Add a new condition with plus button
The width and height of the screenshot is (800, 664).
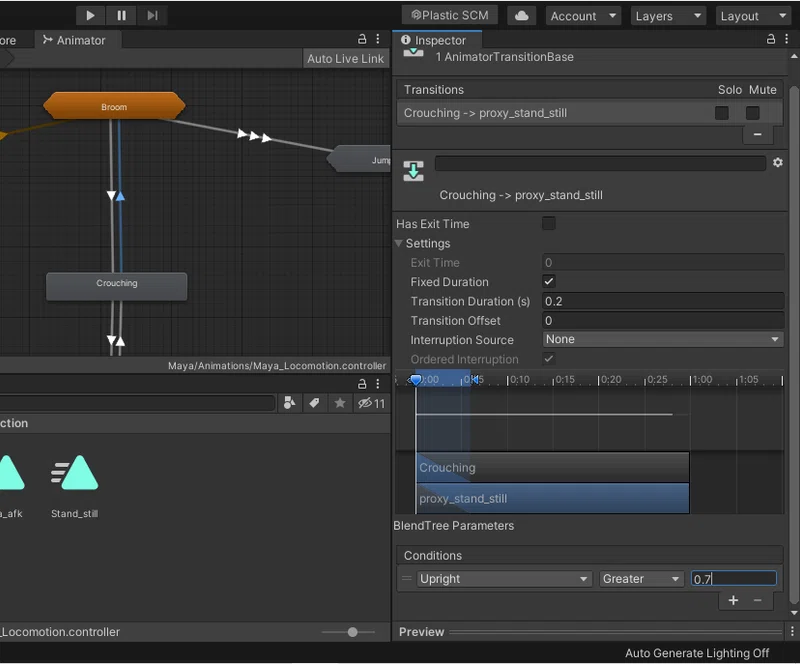[x=733, y=600]
